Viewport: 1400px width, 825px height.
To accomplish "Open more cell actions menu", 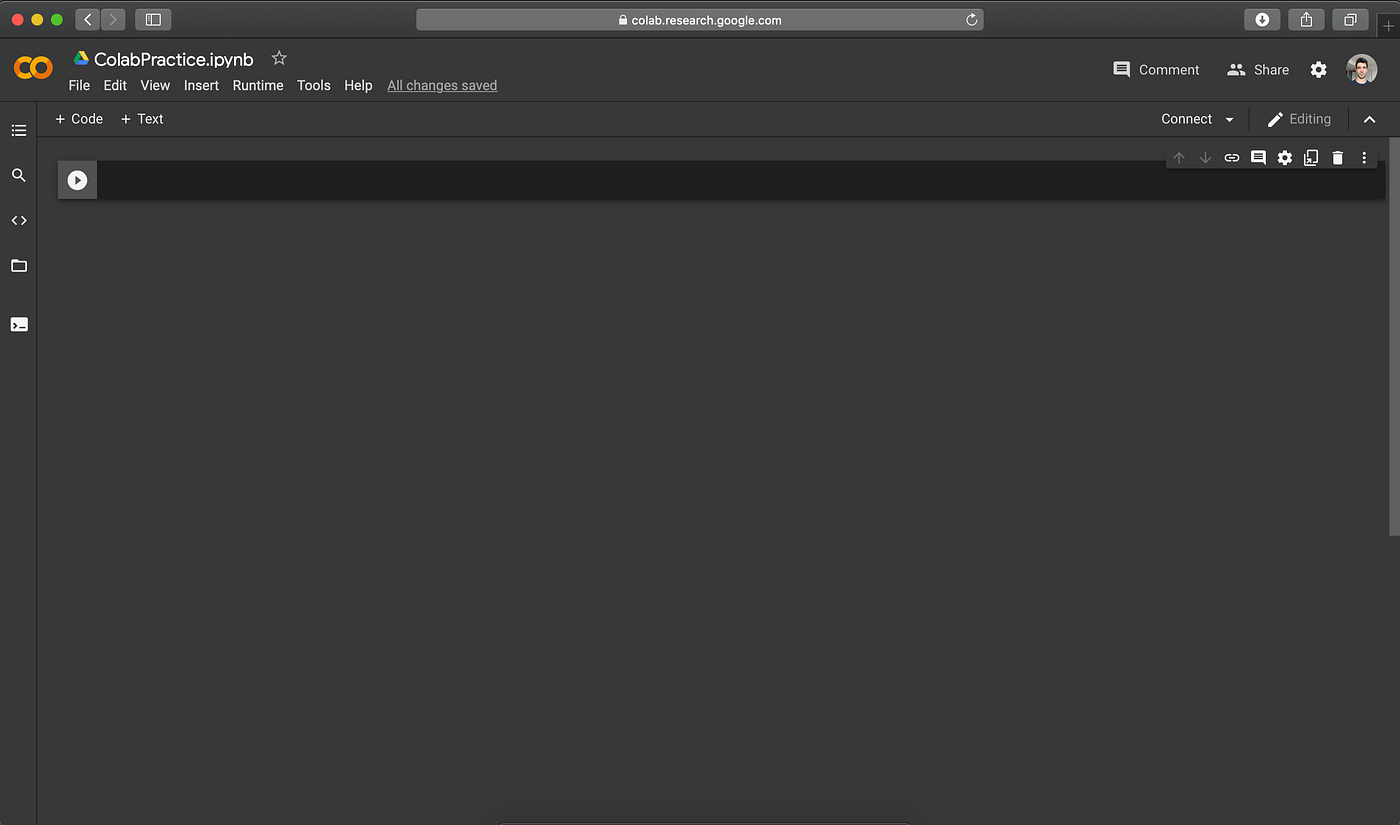I will [1364, 157].
